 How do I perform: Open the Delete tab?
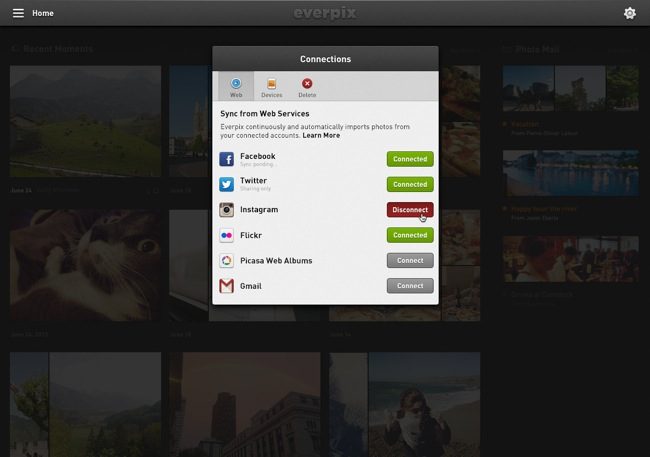[307, 88]
